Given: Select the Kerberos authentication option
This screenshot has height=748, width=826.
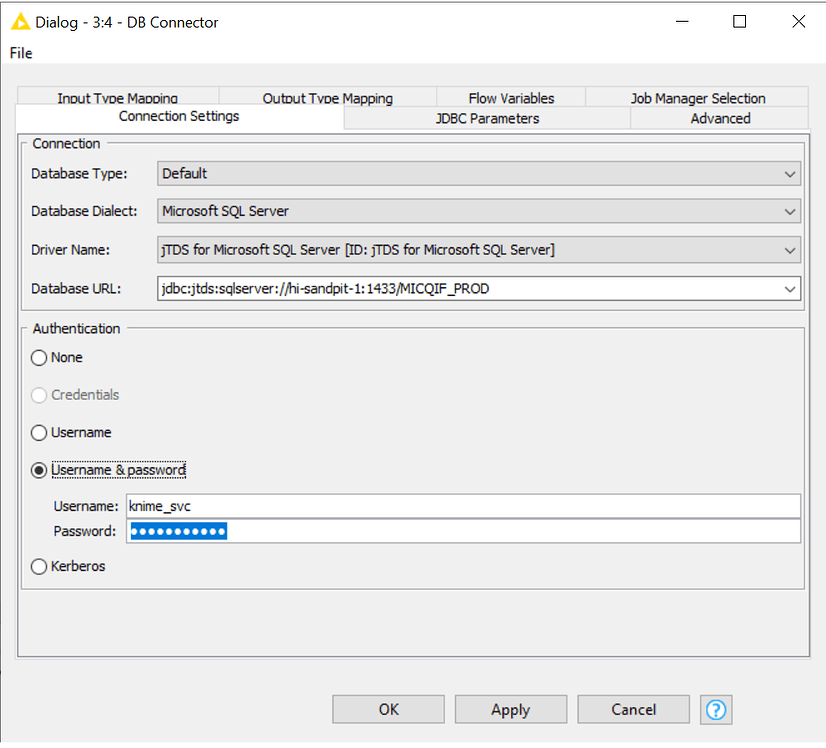Looking at the screenshot, I should (38, 566).
